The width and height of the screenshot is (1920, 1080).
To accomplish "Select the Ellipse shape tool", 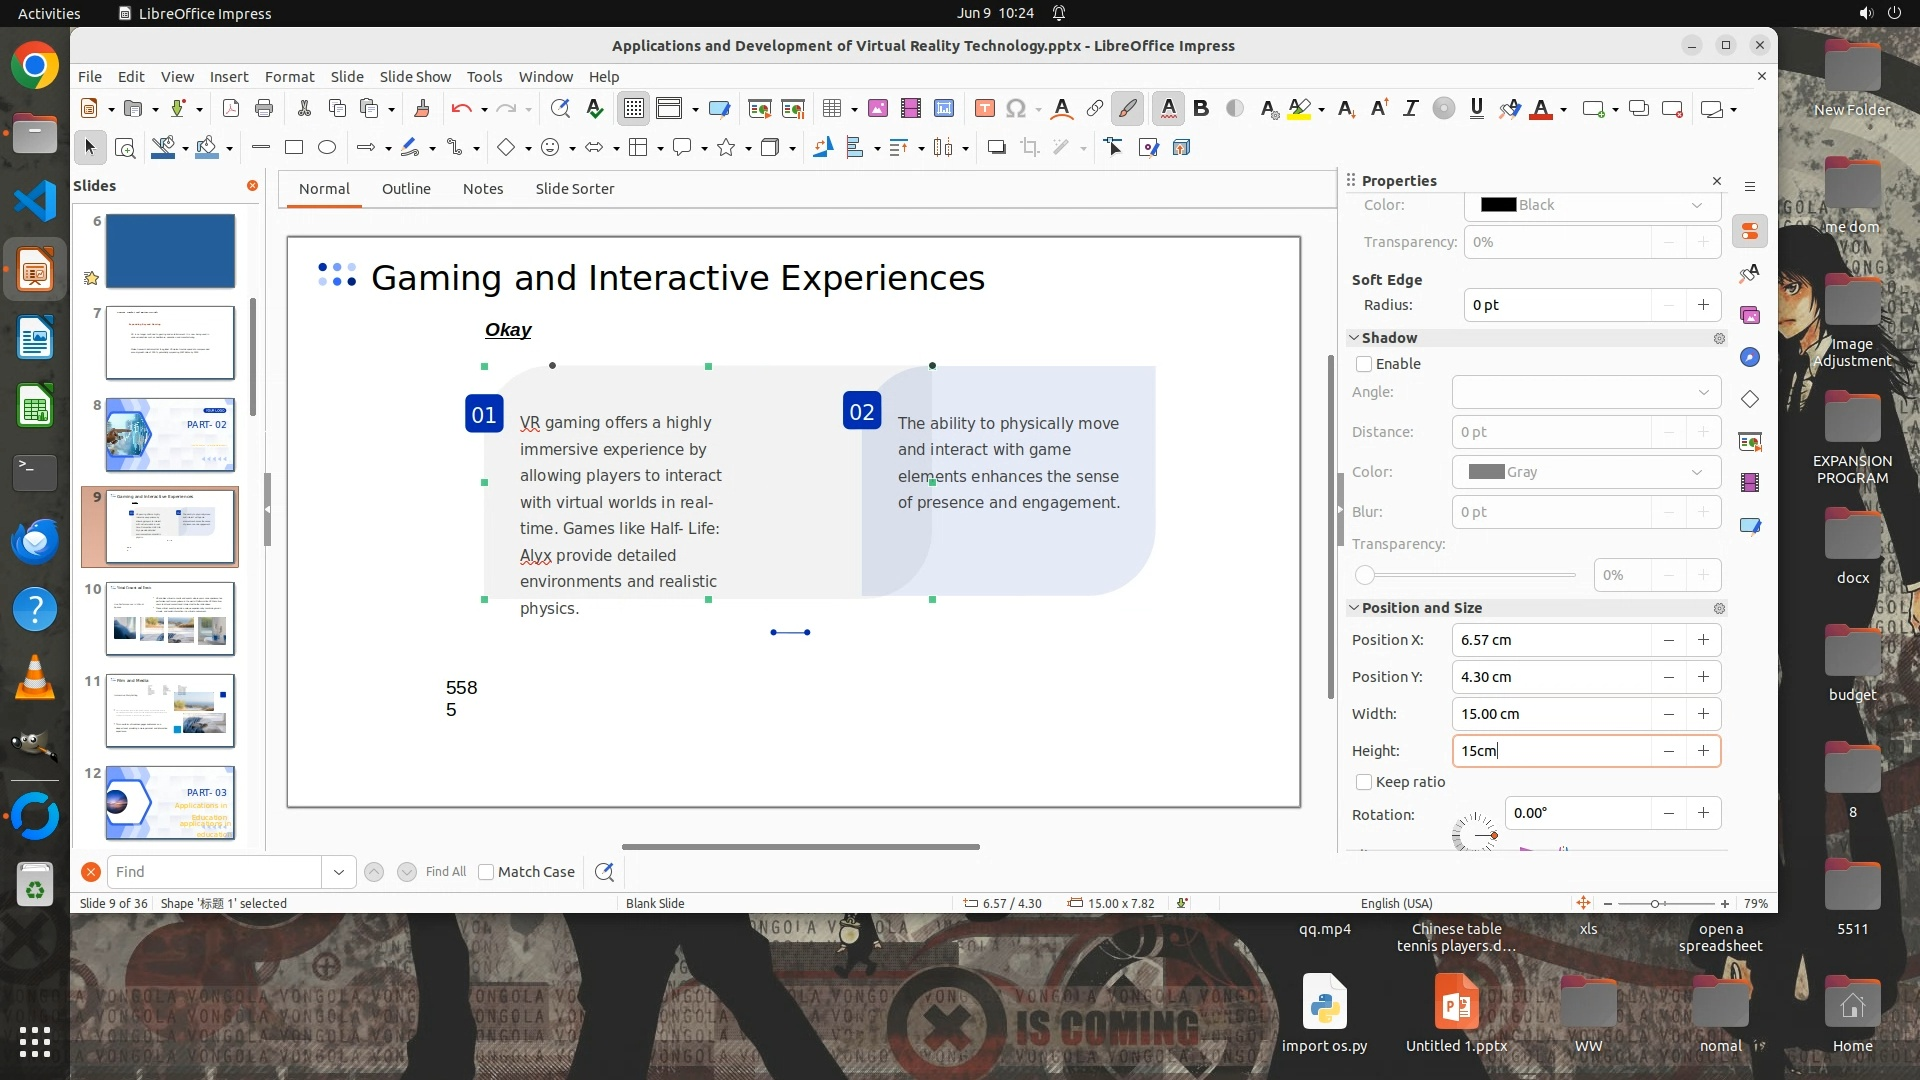I will [327, 148].
